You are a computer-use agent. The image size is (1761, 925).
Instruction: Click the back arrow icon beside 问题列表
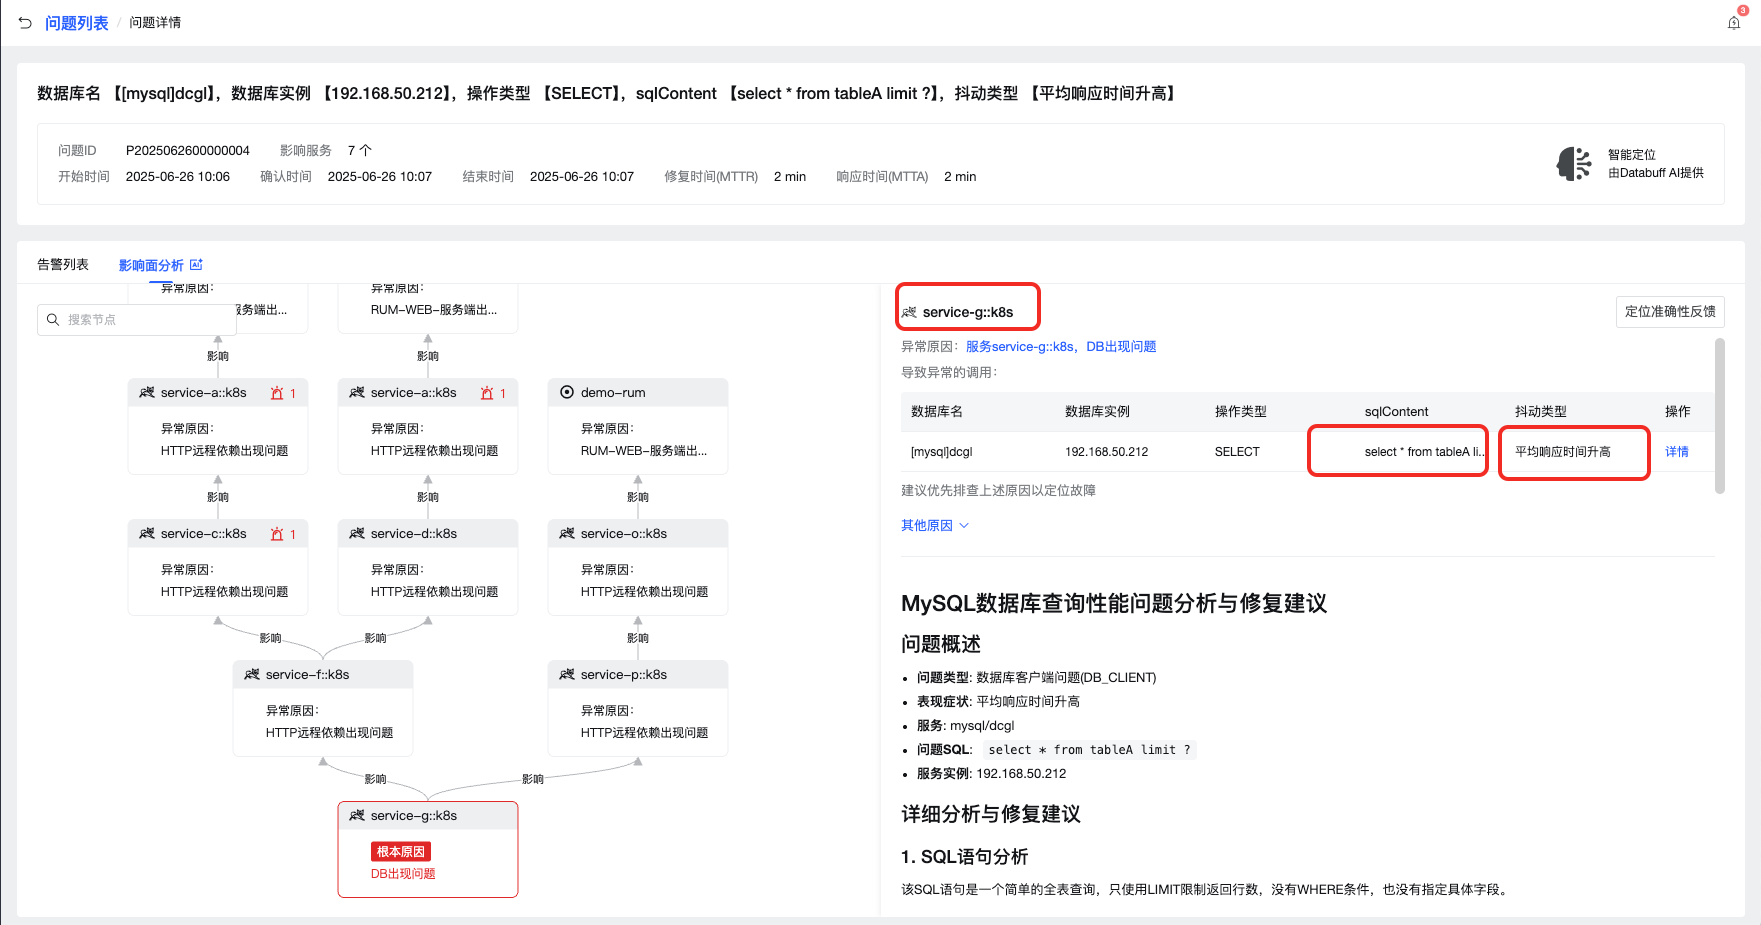[x=25, y=22]
